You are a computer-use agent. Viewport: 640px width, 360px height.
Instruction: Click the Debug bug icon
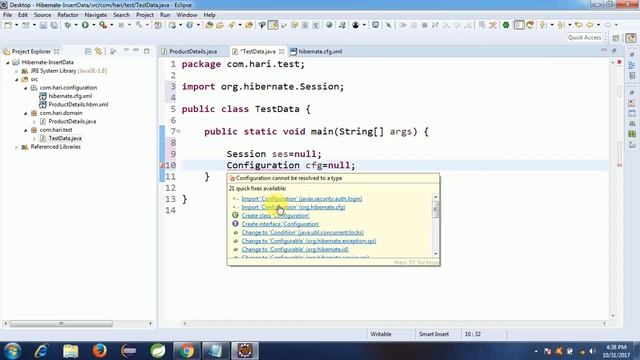(x=68, y=25)
